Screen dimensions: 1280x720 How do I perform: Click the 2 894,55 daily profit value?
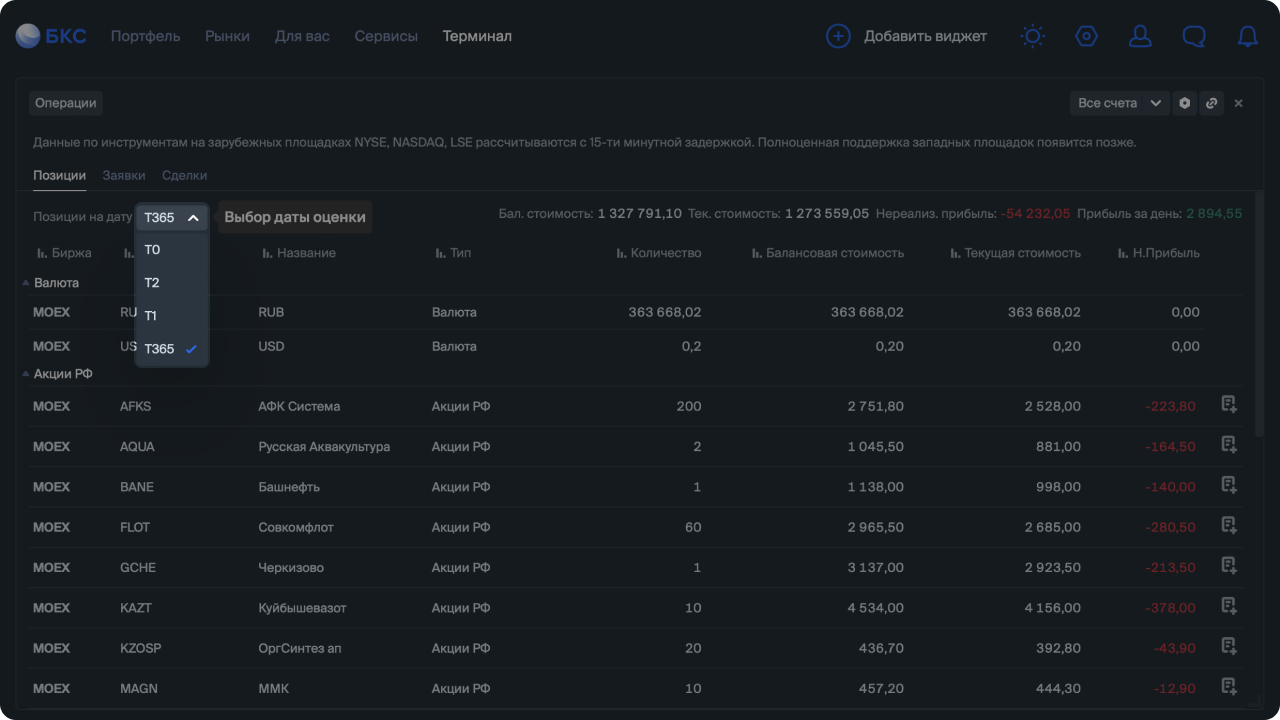(x=1214, y=214)
